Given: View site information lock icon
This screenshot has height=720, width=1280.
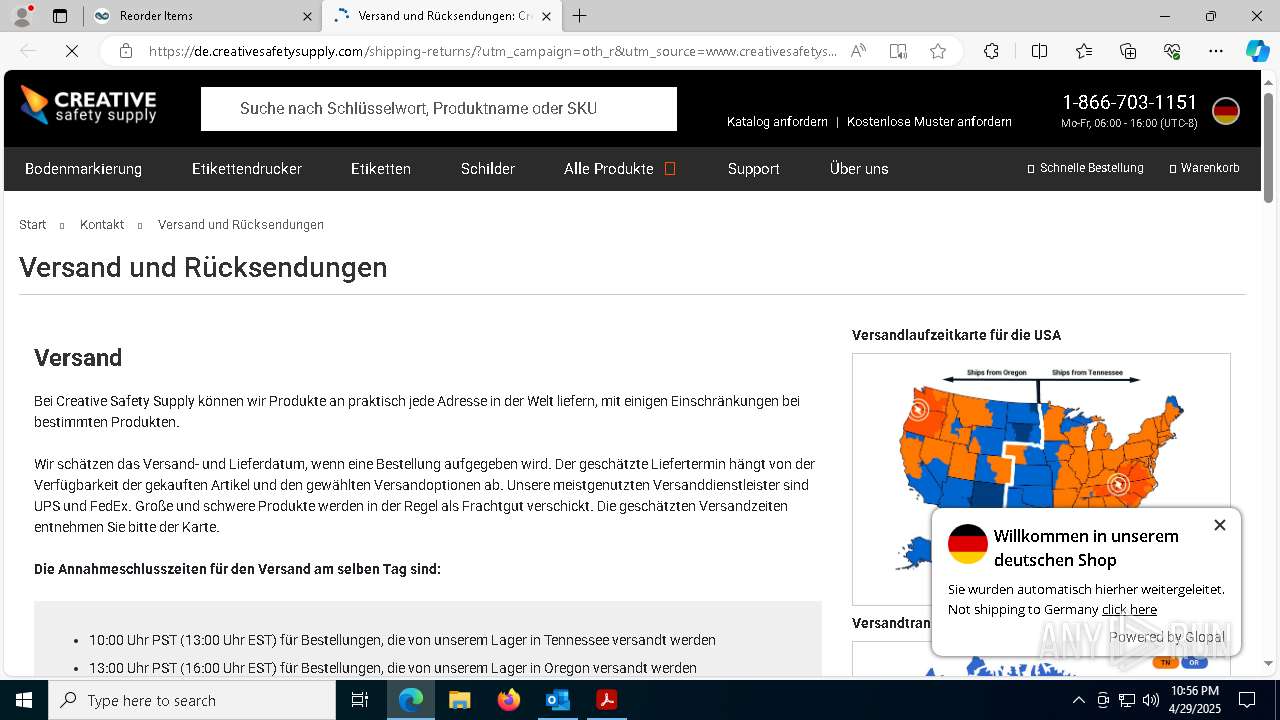Looking at the screenshot, I should tap(125, 51).
